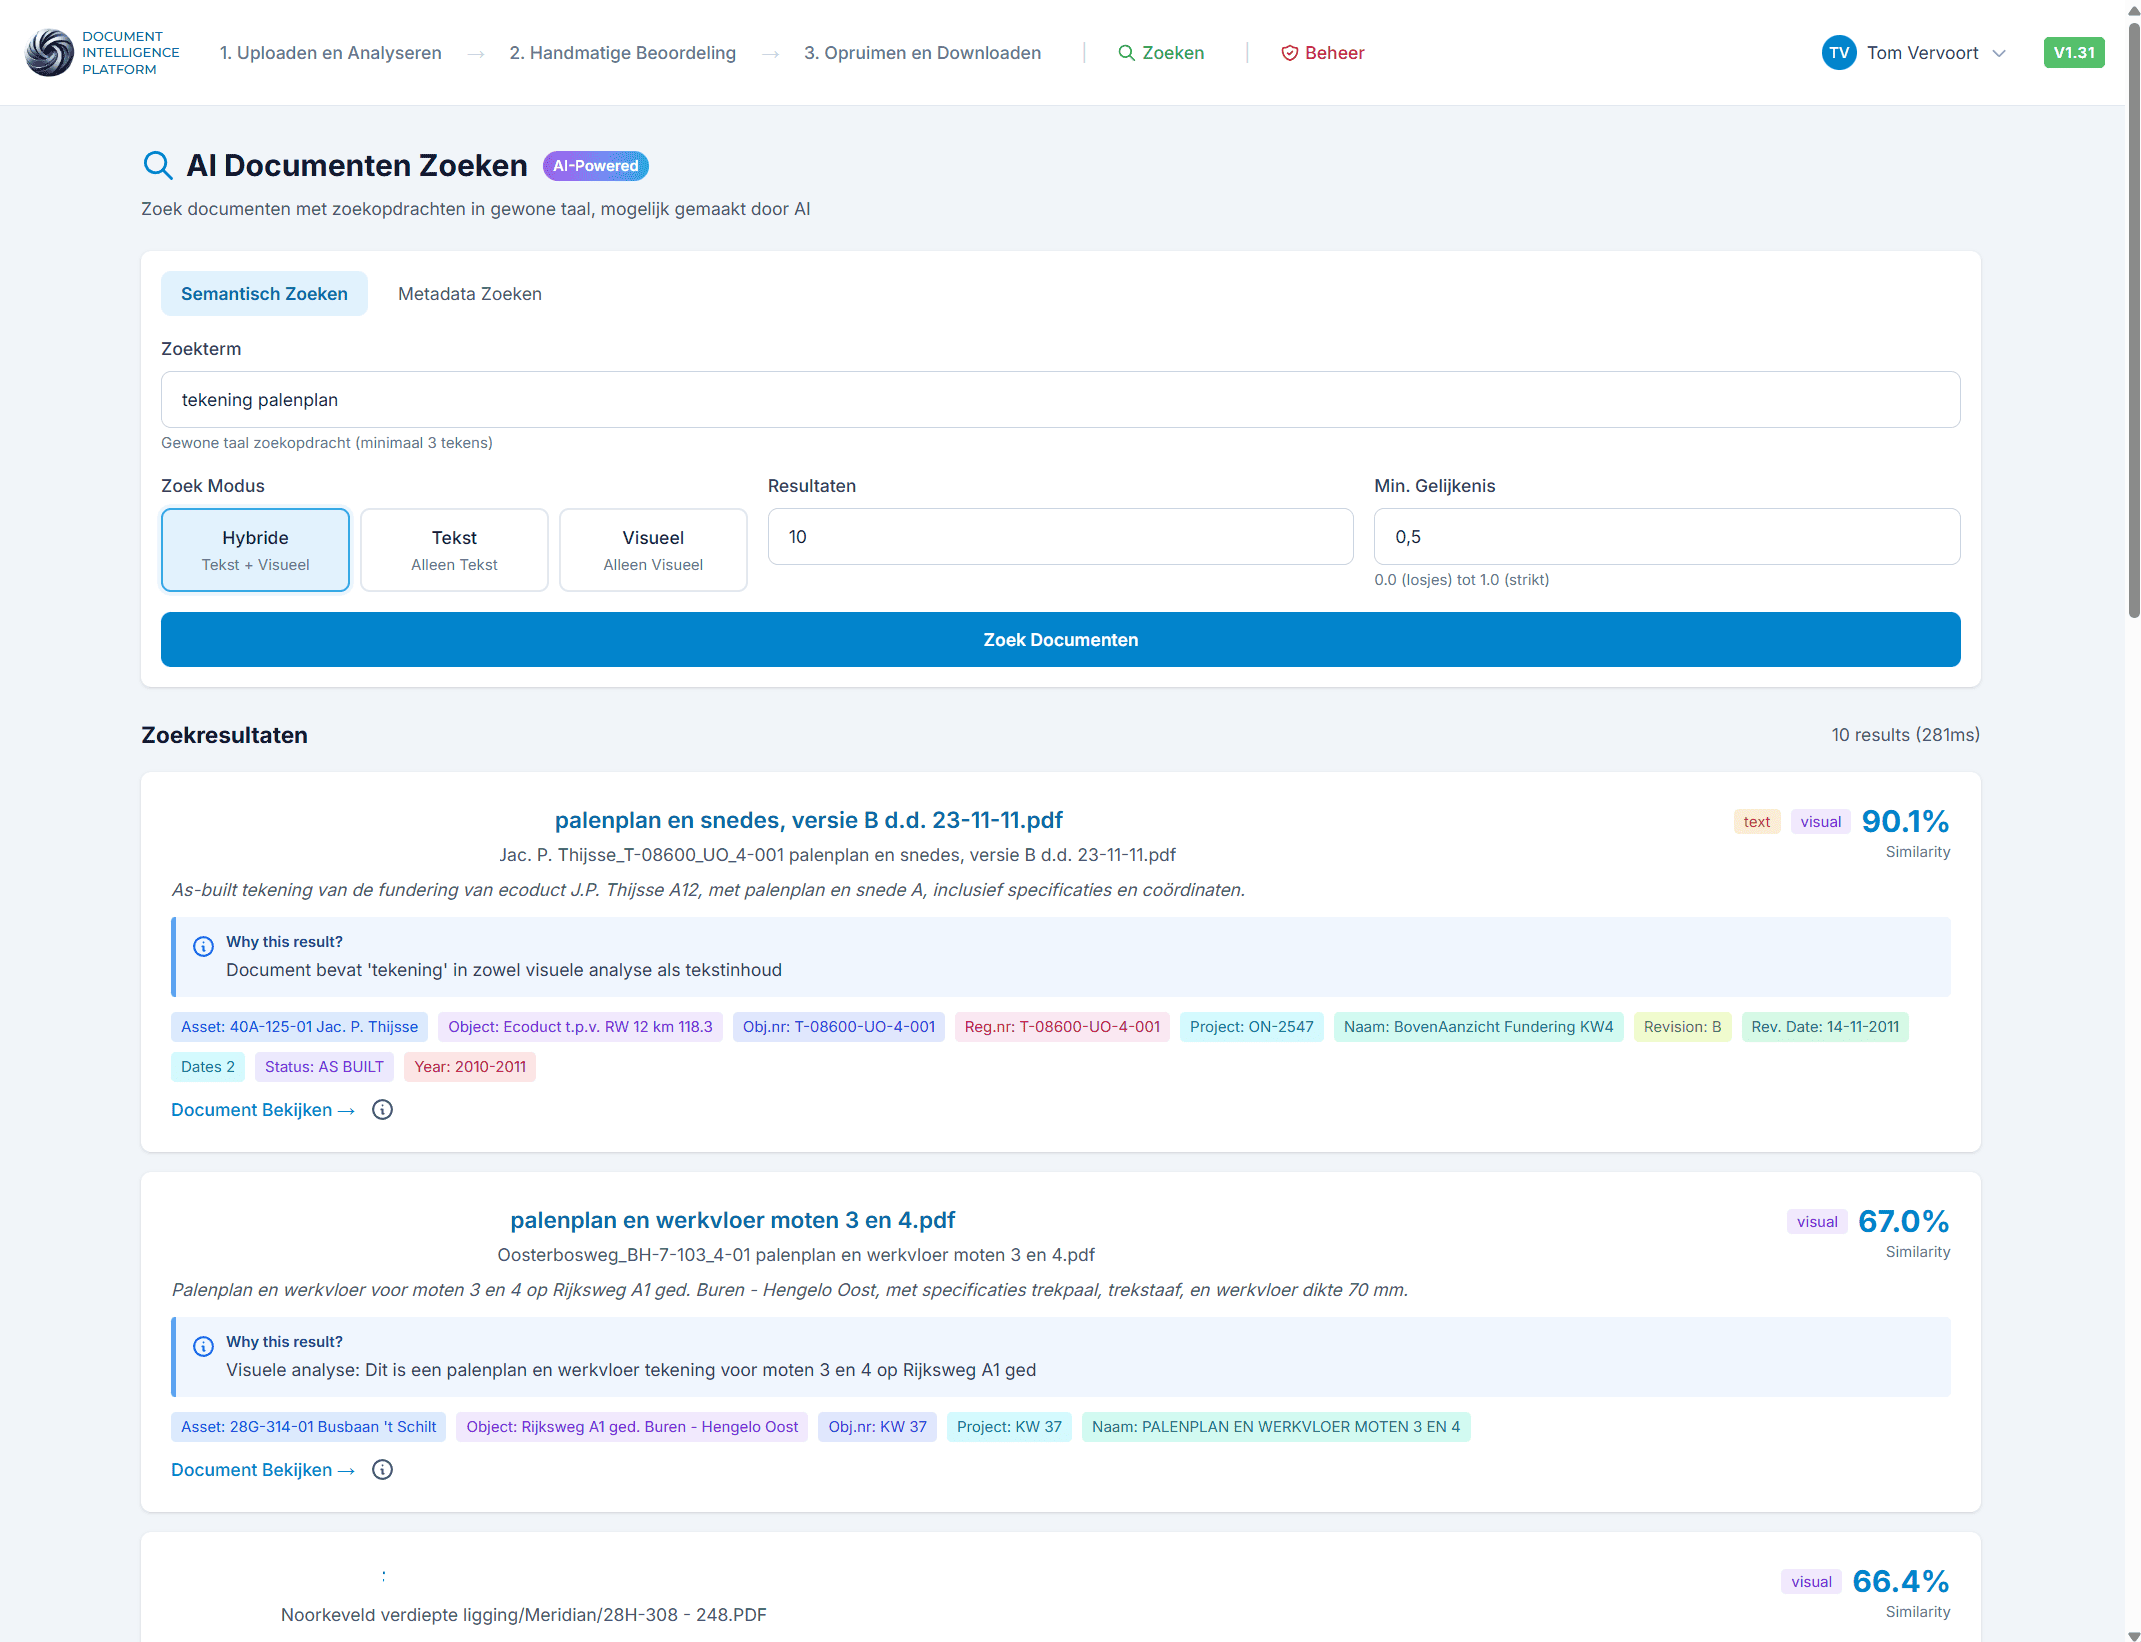Screen dimensions: 2141x1642
Task: Select the Hybride Tekst + Visueel mode
Action: pyautogui.click(x=255, y=549)
